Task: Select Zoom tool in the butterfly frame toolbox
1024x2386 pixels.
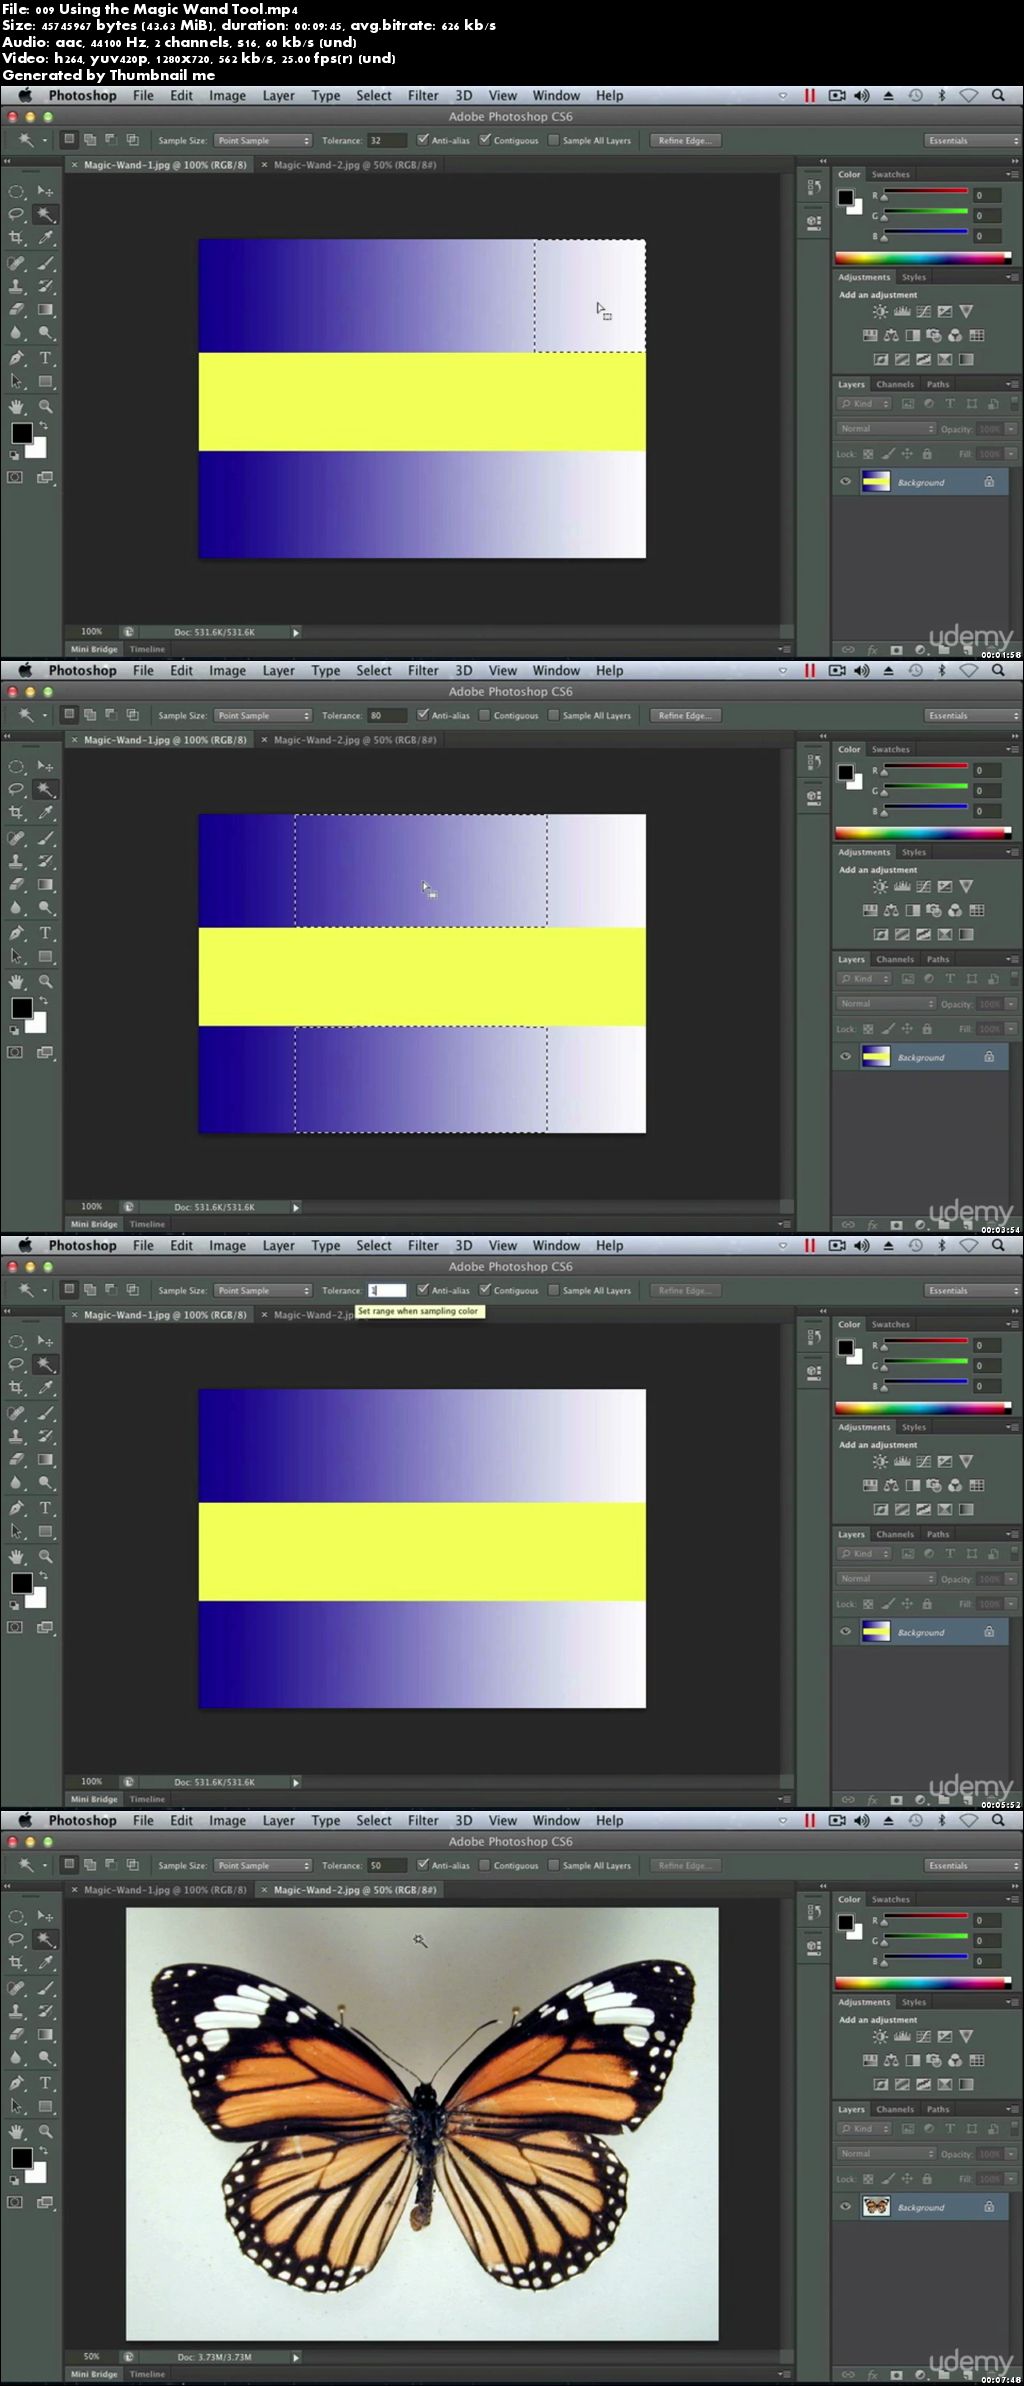Action: (x=46, y=2132)
